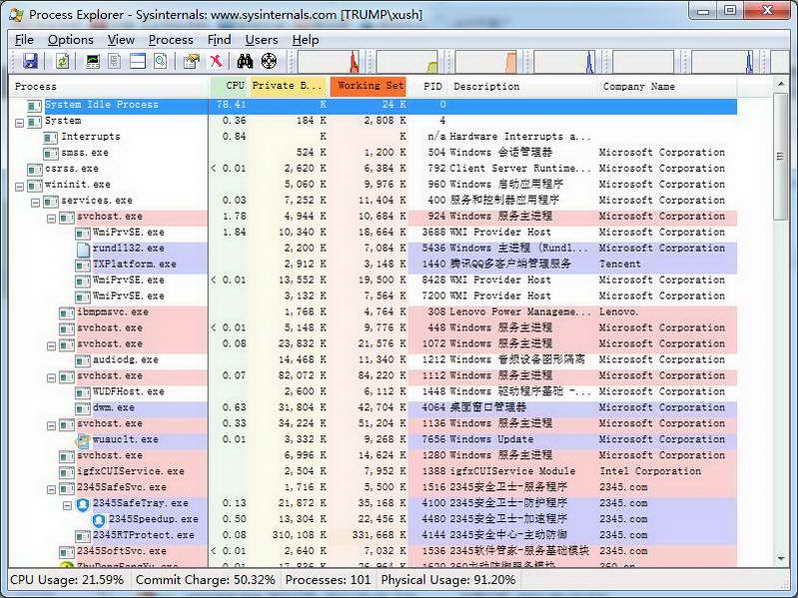The width and height of the screenshot is (798, 598).
Task: Click the Refresh Now toolbar icon
Action: [62, 62]
